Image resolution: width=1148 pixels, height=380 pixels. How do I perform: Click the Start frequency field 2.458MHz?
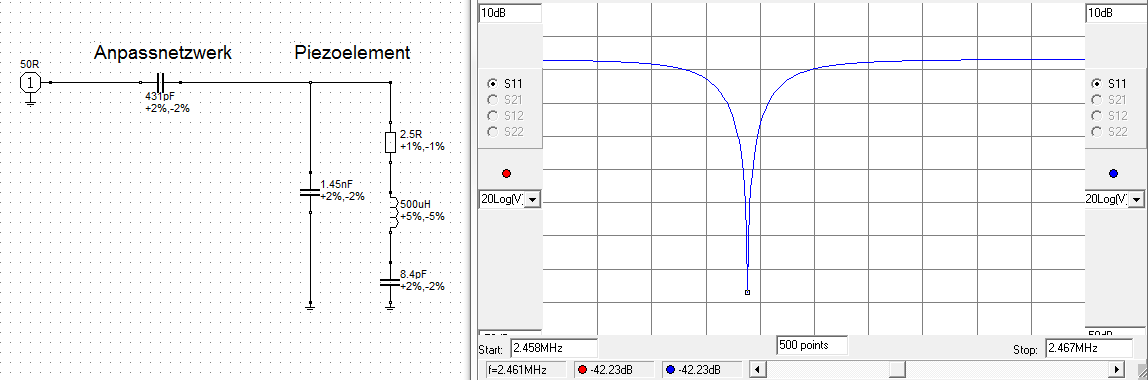tap(554, 348)
